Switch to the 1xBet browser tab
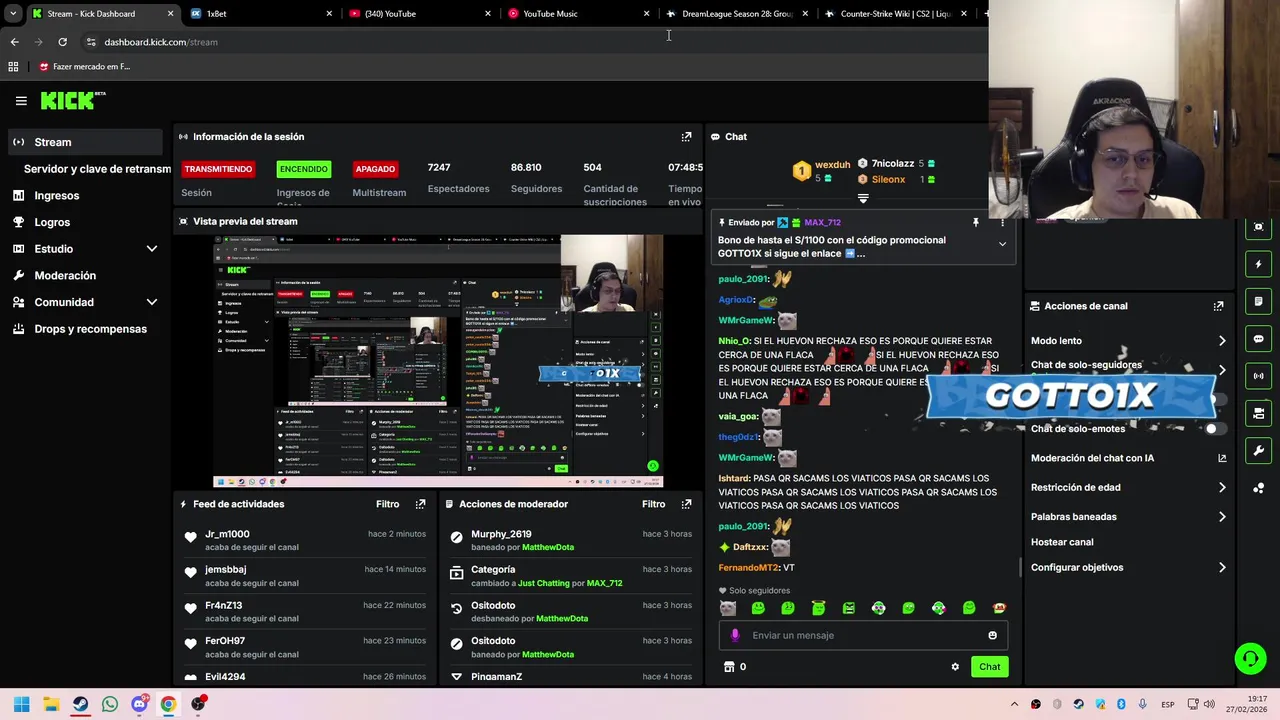Screen dimensions: 1280x720 coord(260,14)
